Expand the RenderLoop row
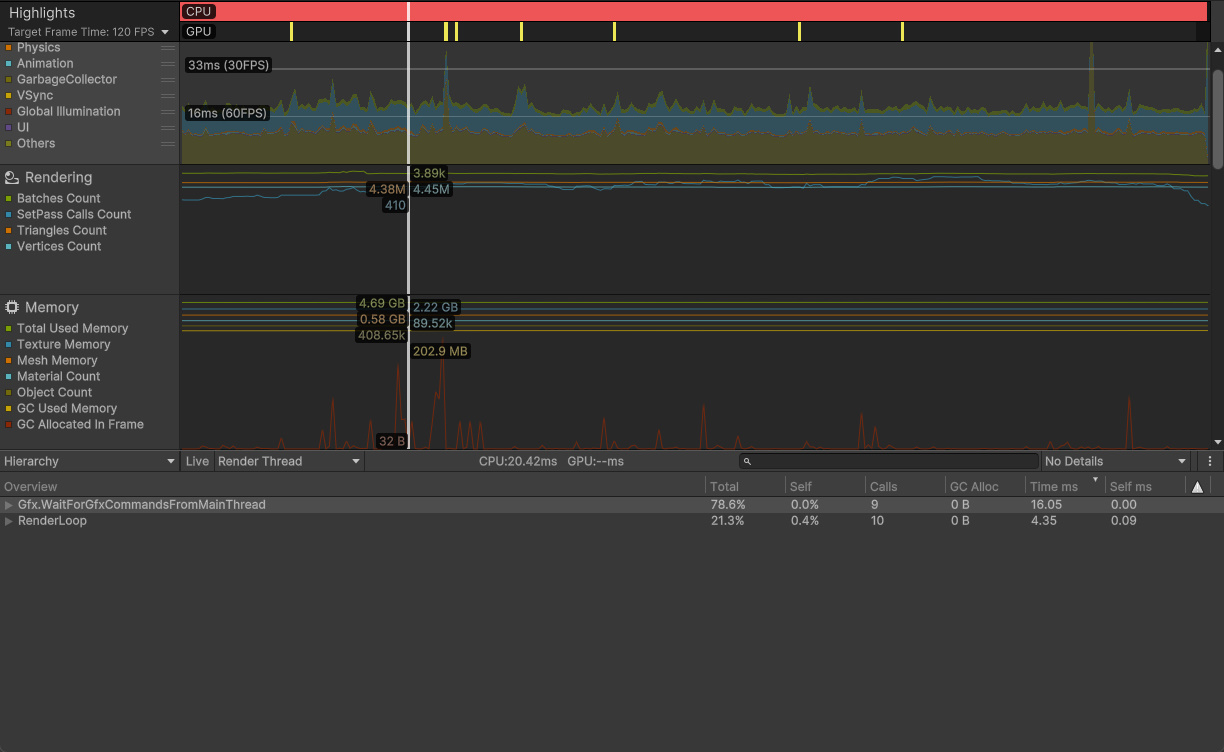 (x=9, y=521)
